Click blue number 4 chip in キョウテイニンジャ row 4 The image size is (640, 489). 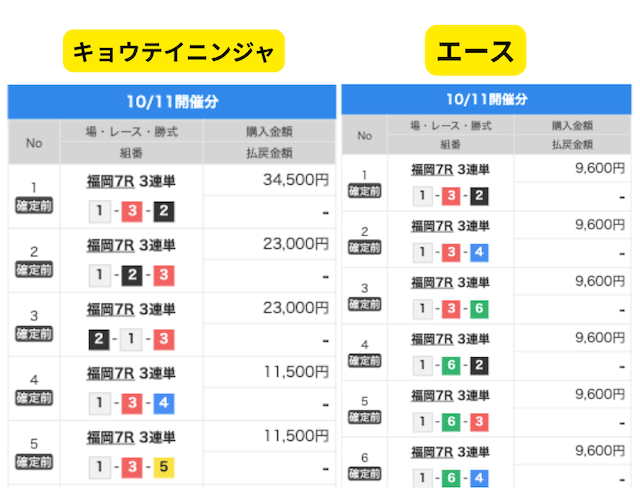click(163, 403)
